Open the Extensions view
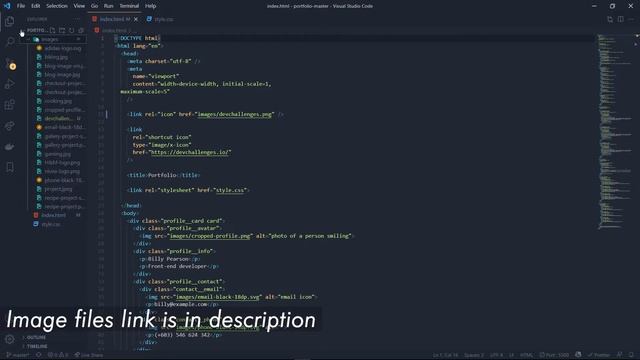The width and height of the screenshot is (640, 360). 10,105
